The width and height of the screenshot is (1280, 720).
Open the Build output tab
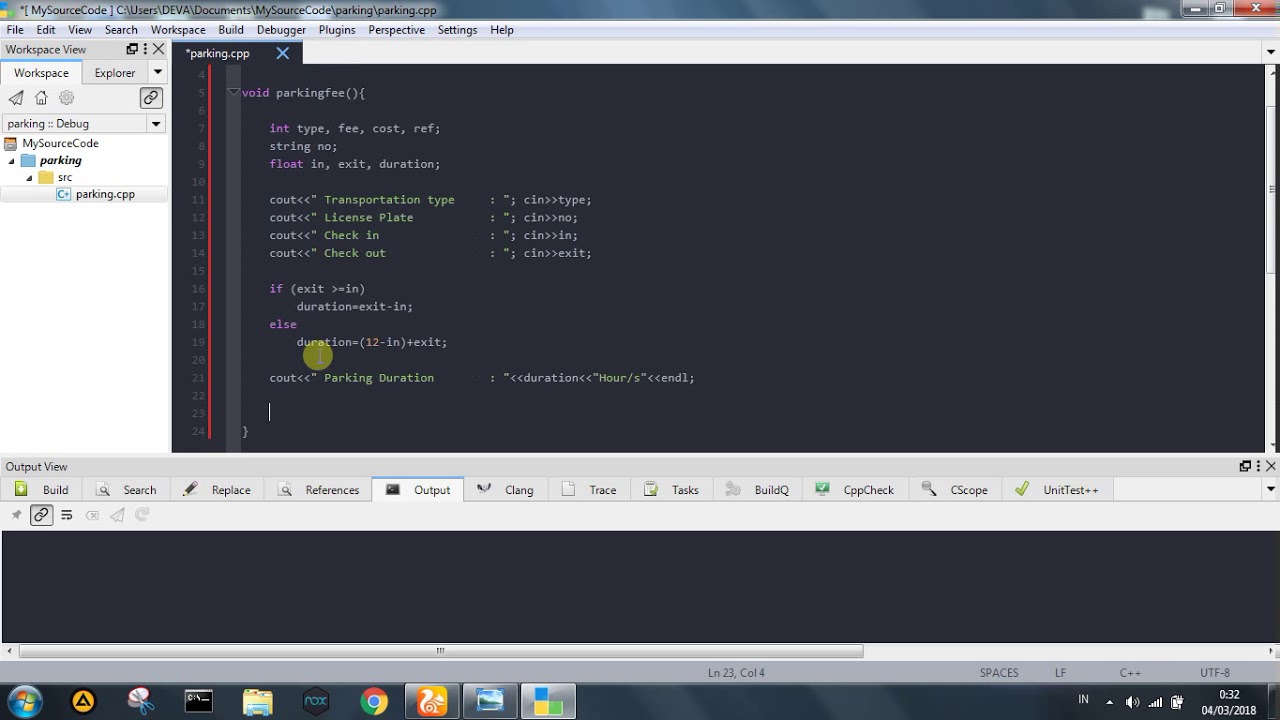tap(43, 490)
